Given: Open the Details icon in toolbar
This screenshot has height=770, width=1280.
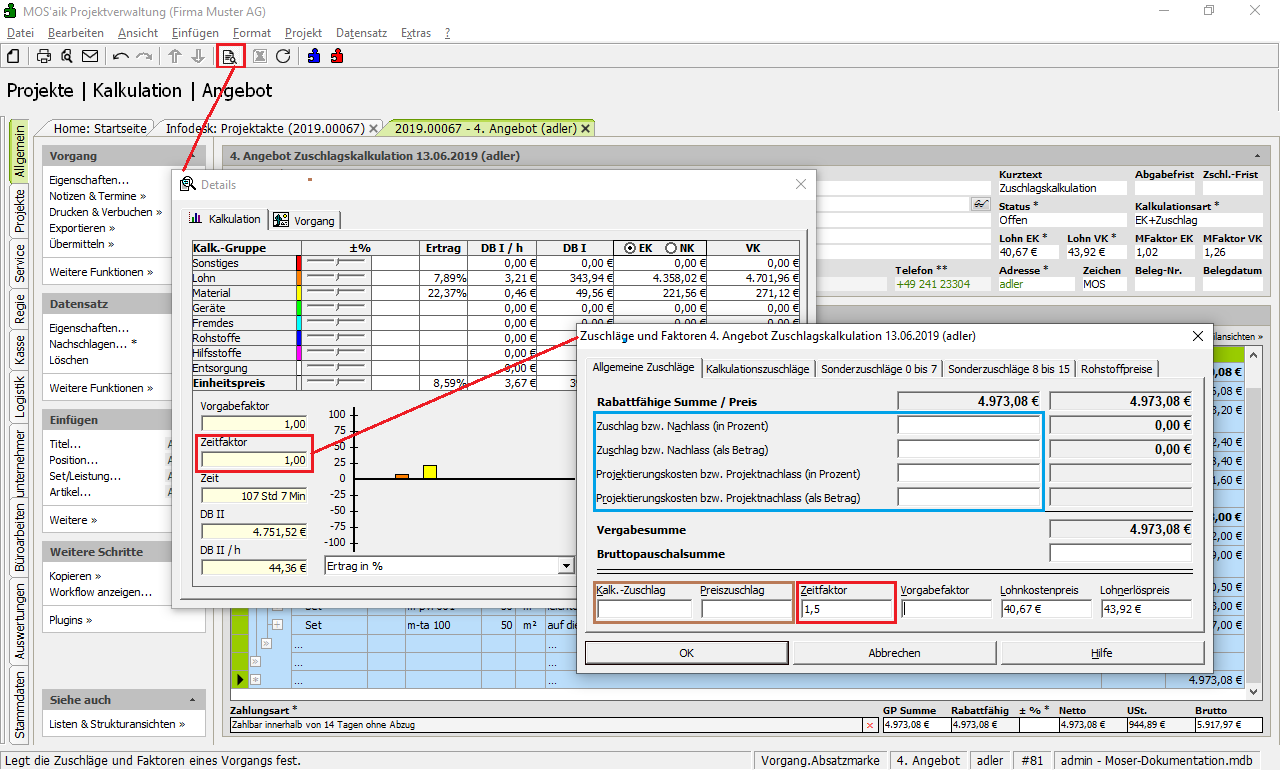Looking at the screenshot, I should (x=229, y=56).
